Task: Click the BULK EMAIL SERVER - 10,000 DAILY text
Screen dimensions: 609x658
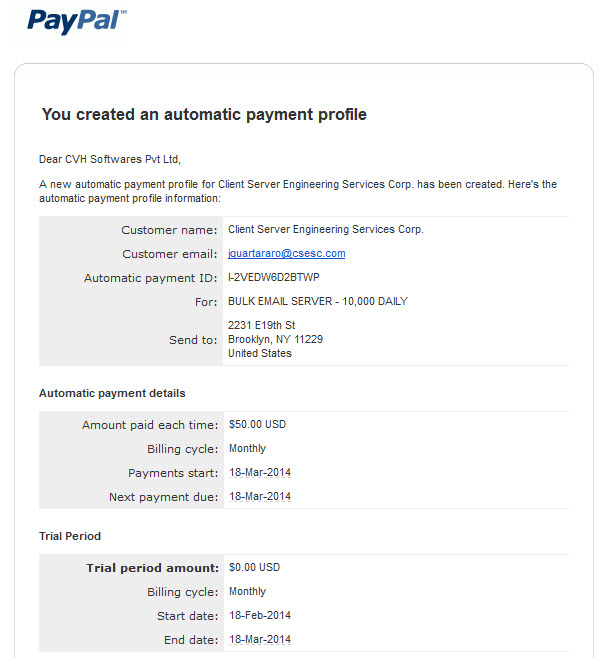Action: [x=318, y=301]
